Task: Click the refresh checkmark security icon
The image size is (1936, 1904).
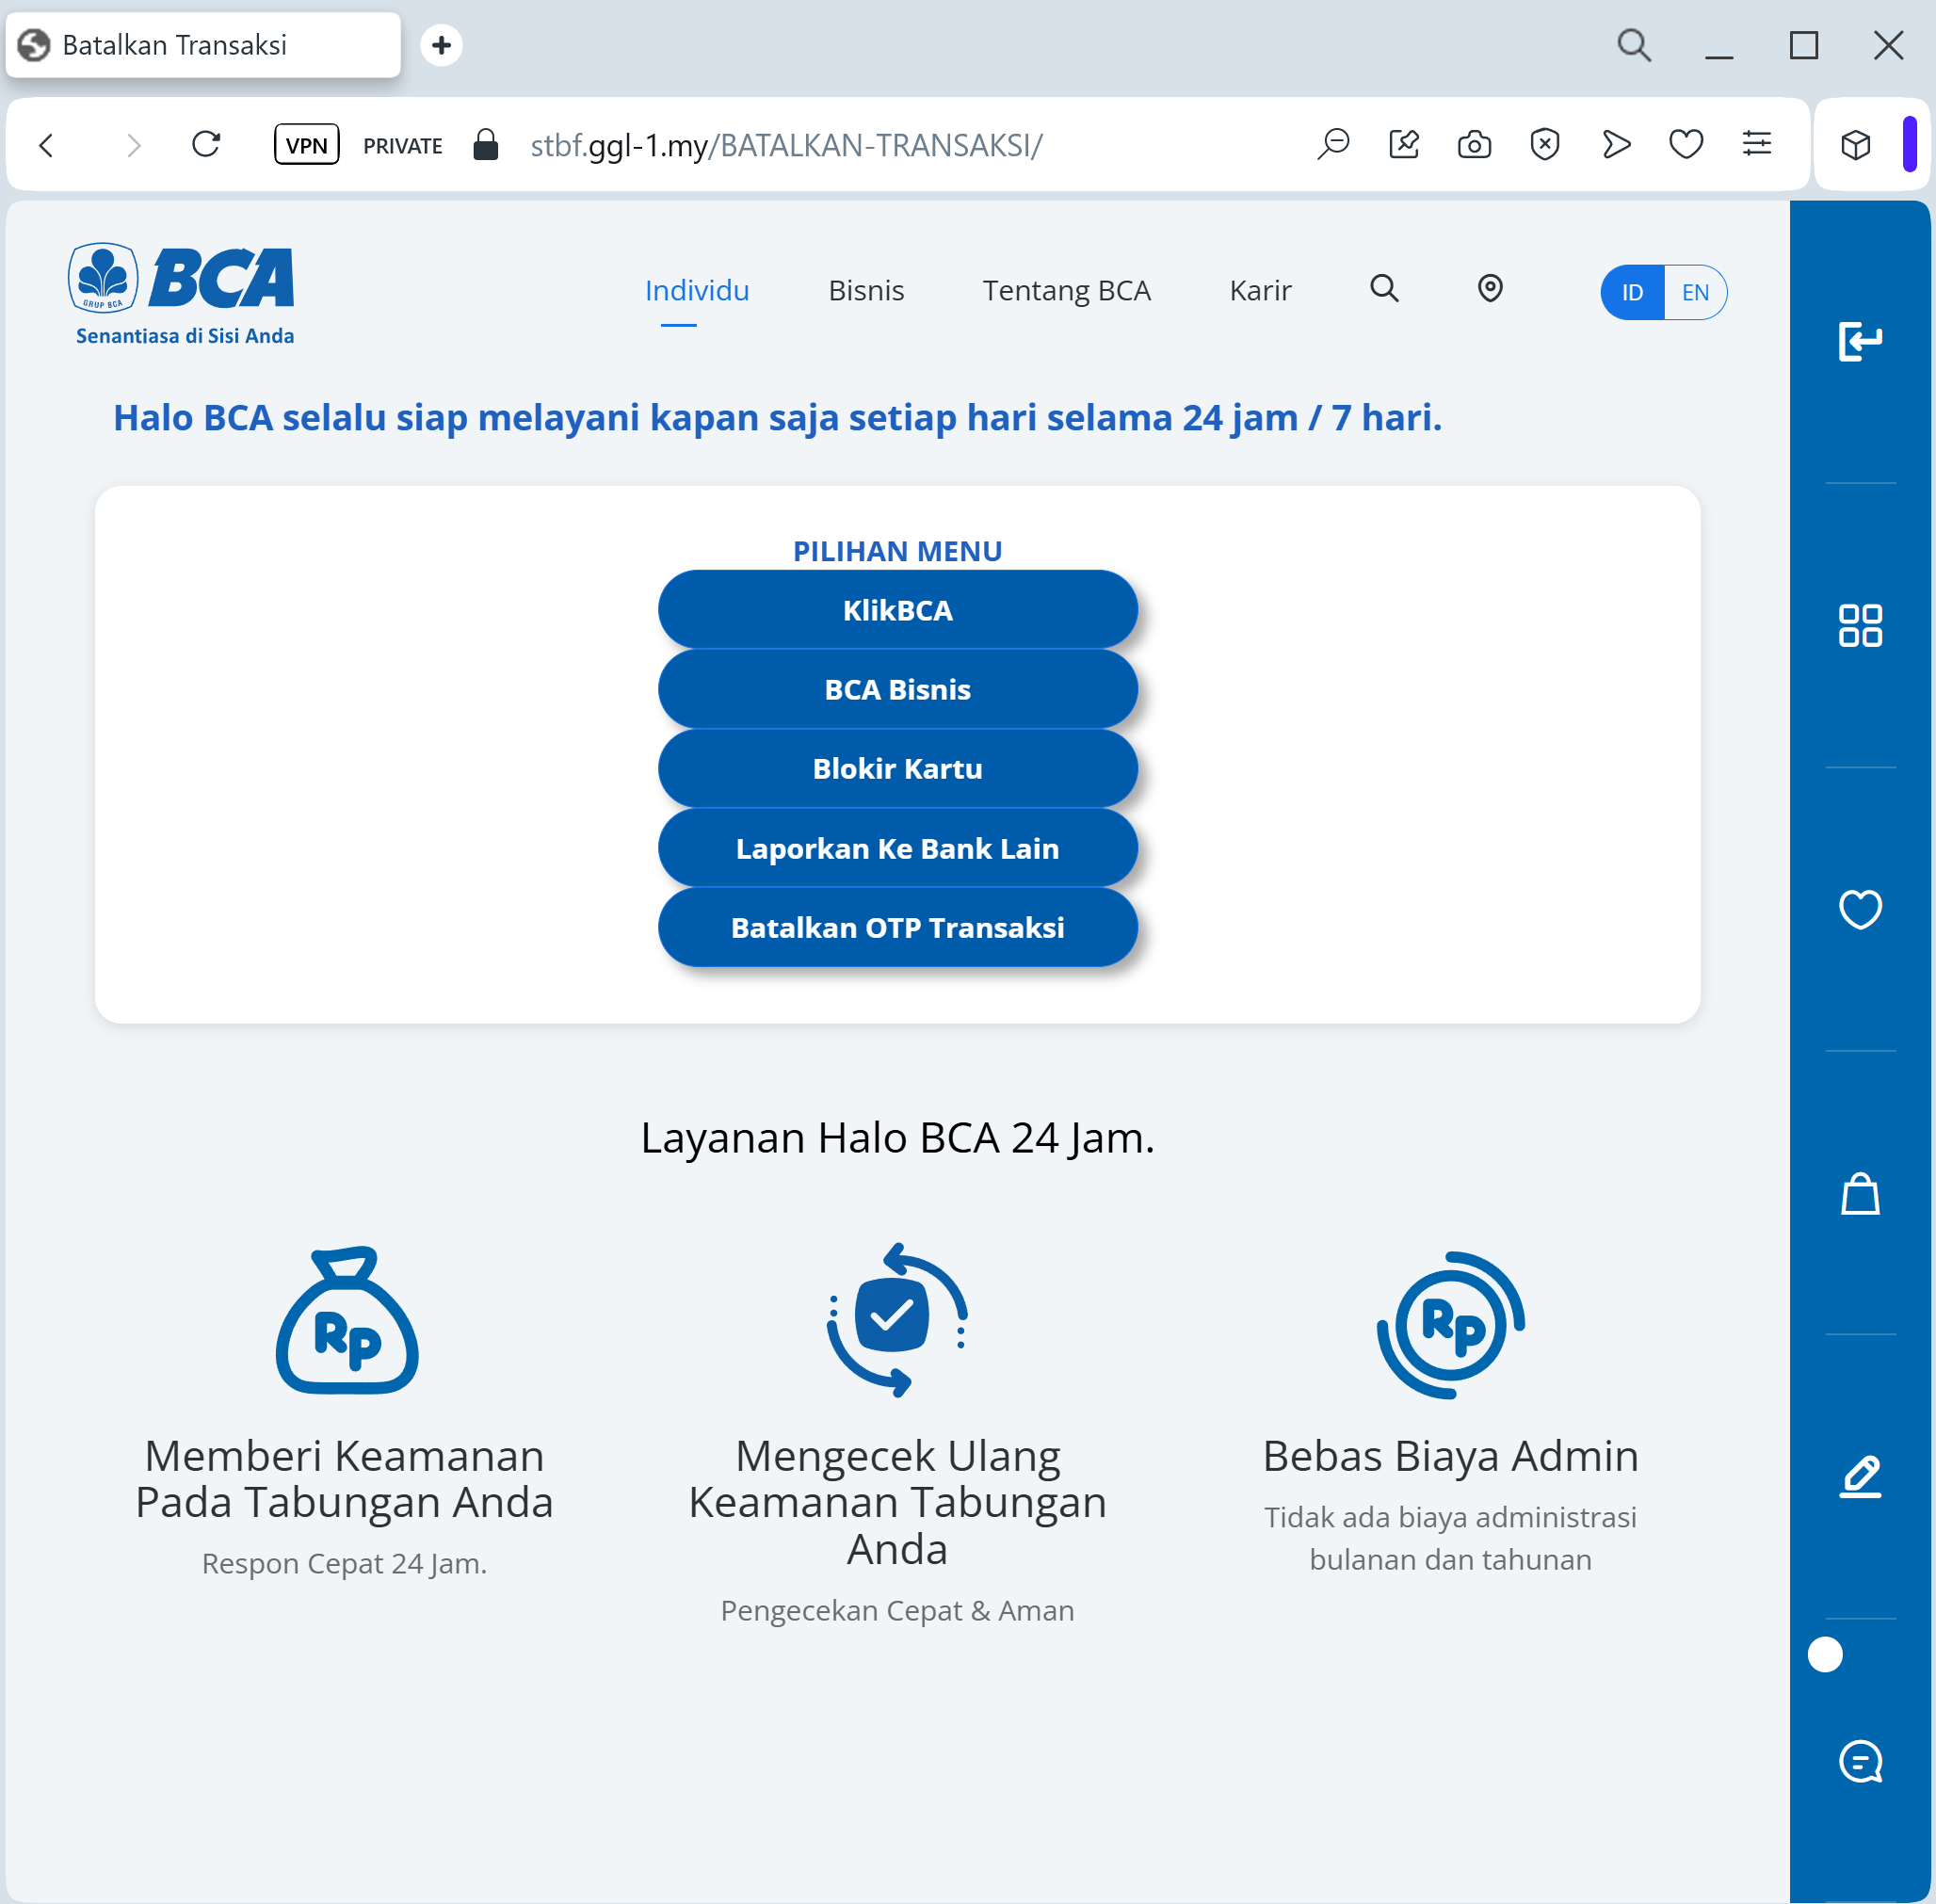Action: [897, 1320]
